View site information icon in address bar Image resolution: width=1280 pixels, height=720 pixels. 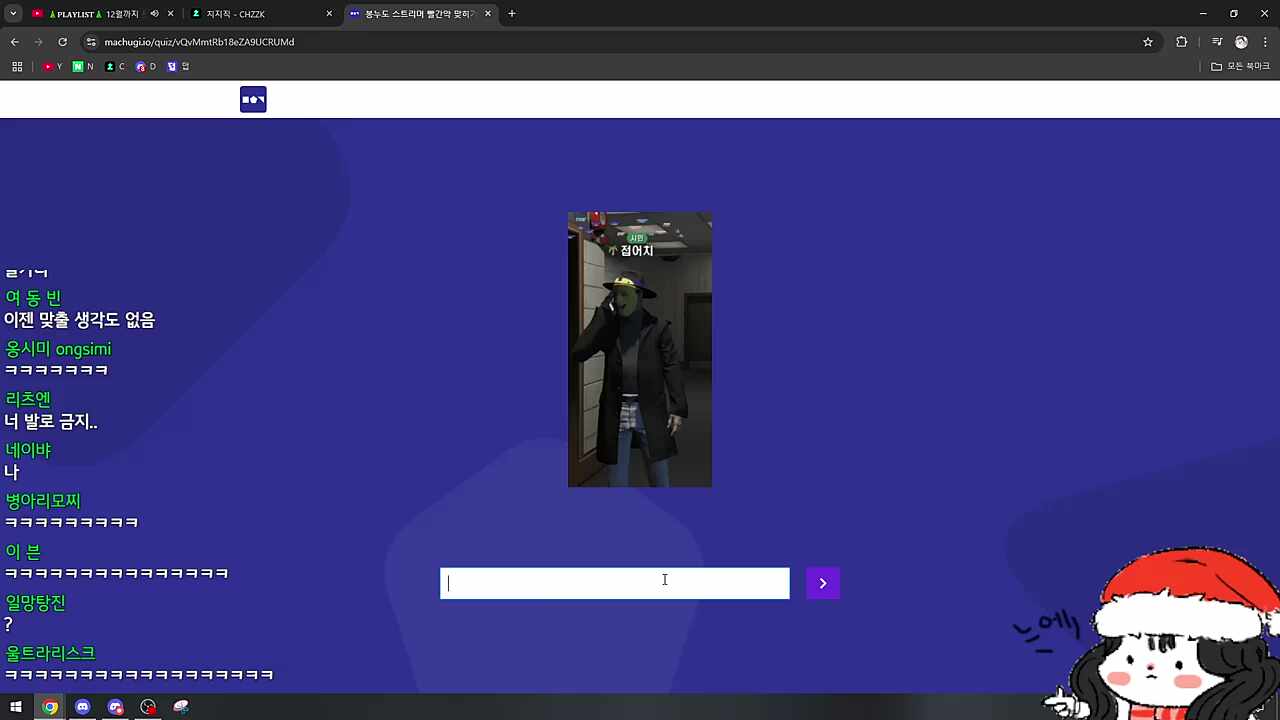[x=91, y=42]
